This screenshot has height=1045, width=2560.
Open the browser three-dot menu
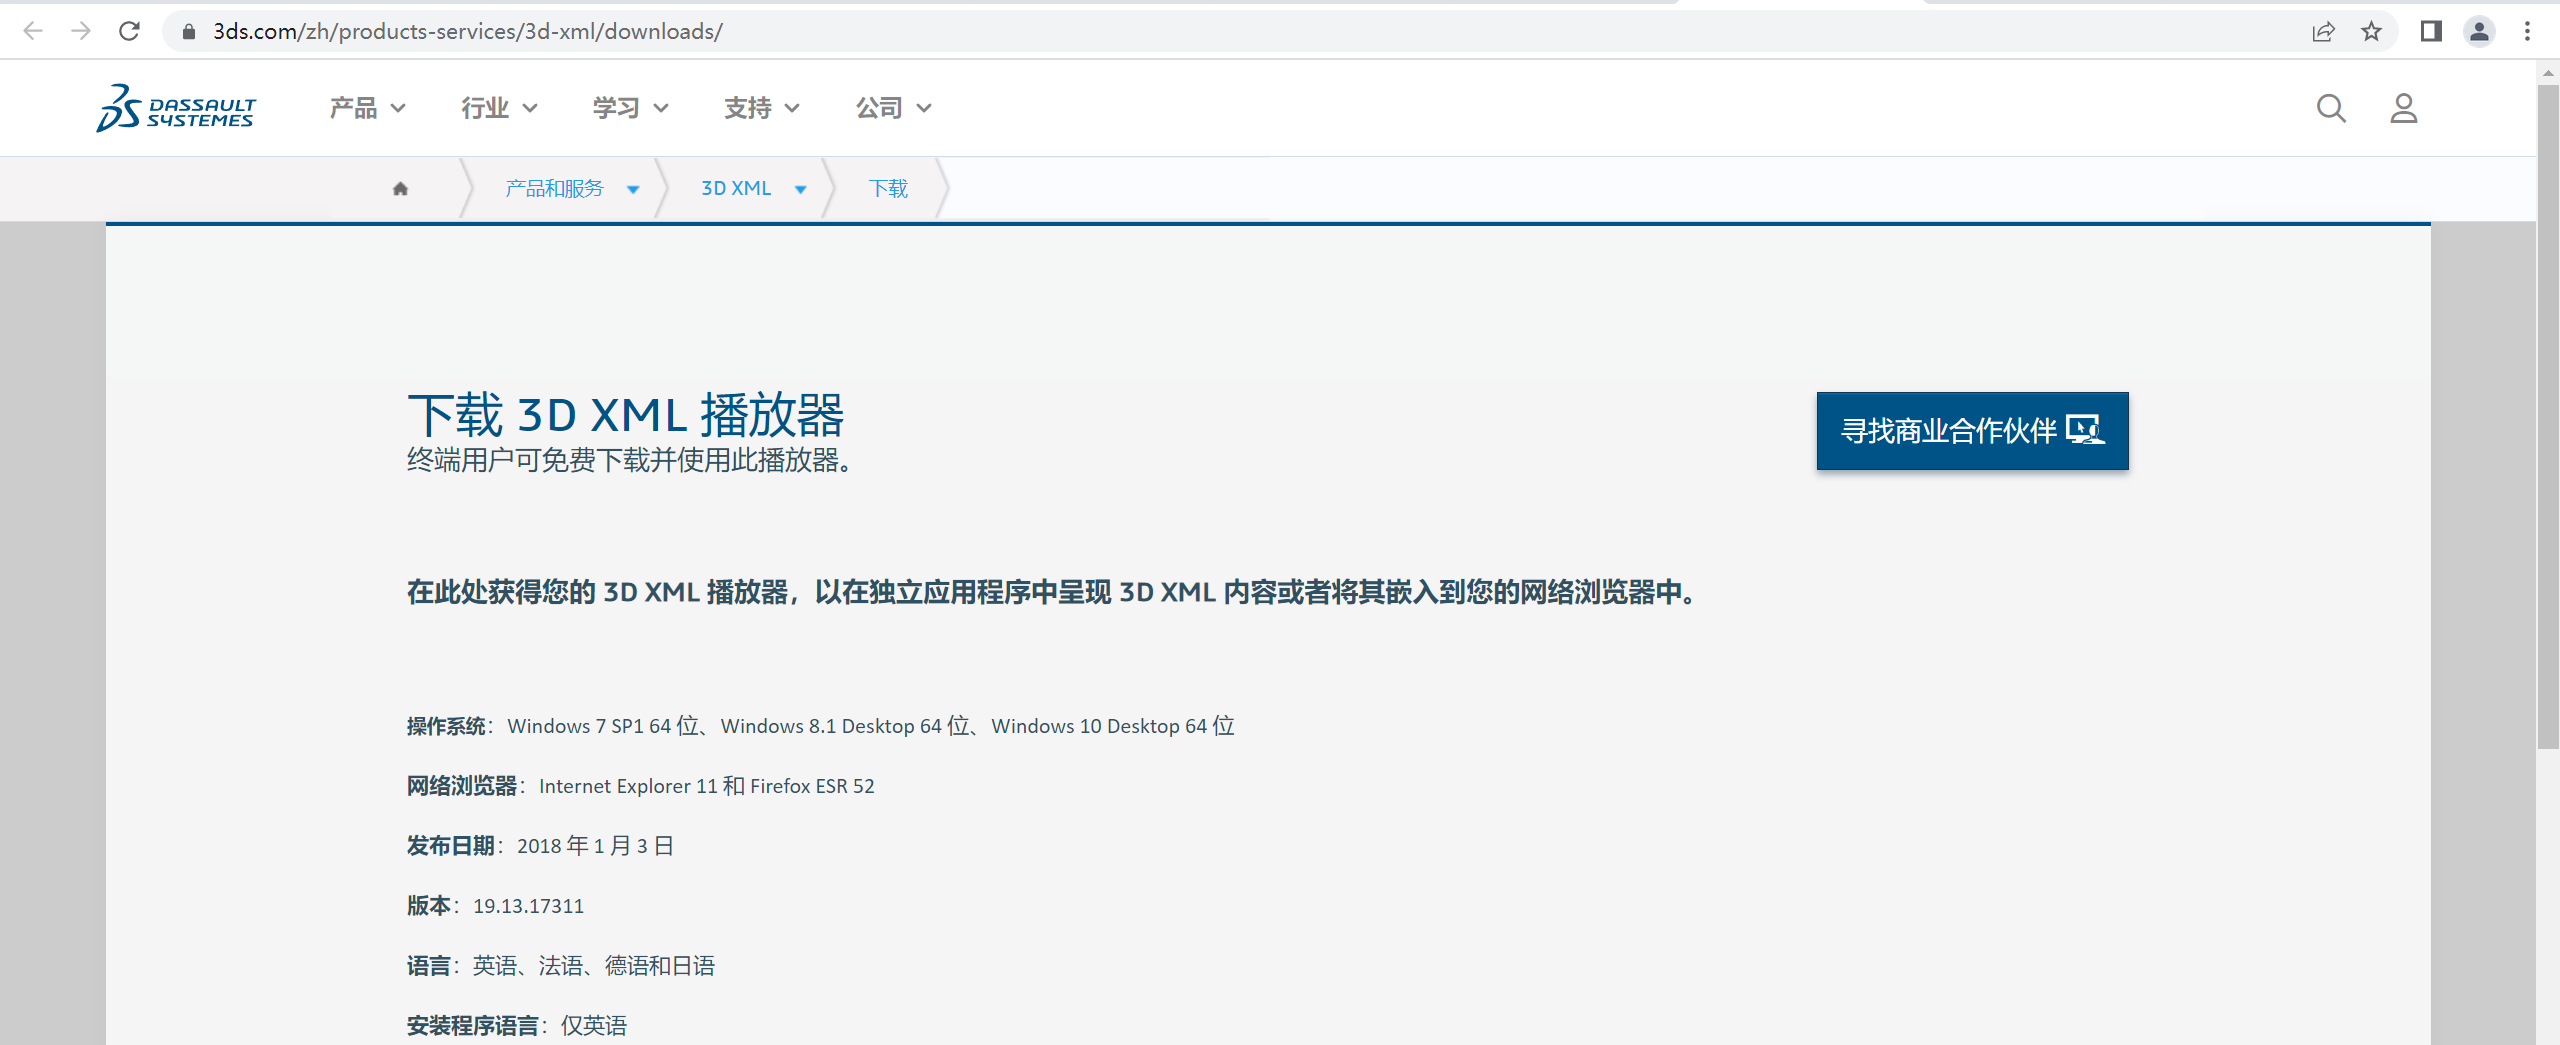click(2529, 31)
